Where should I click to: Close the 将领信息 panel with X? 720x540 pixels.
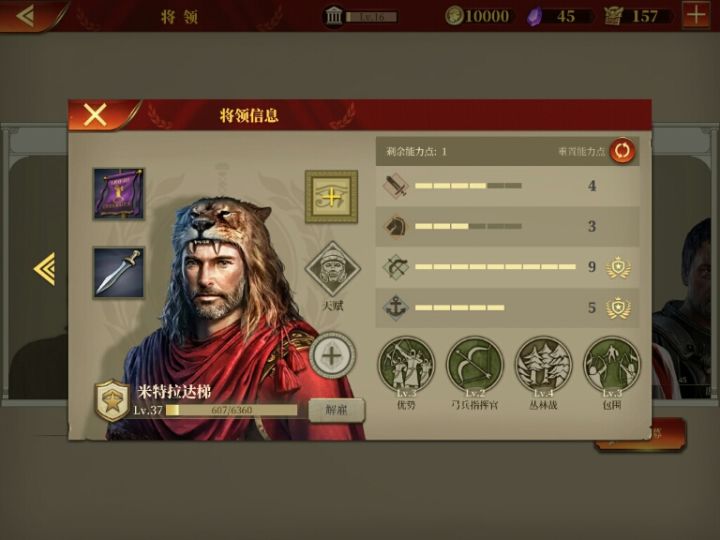tap(95, 114)
